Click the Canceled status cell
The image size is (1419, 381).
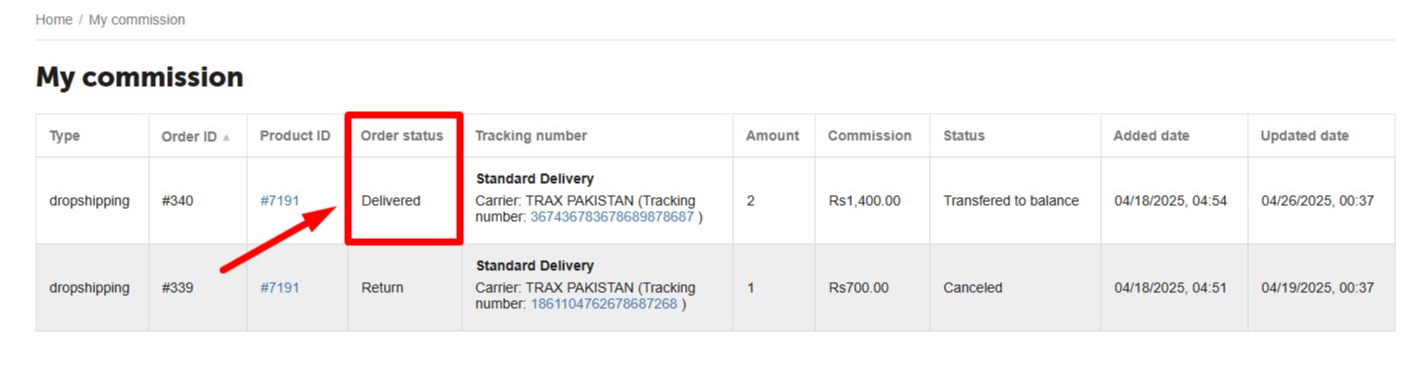973,288
